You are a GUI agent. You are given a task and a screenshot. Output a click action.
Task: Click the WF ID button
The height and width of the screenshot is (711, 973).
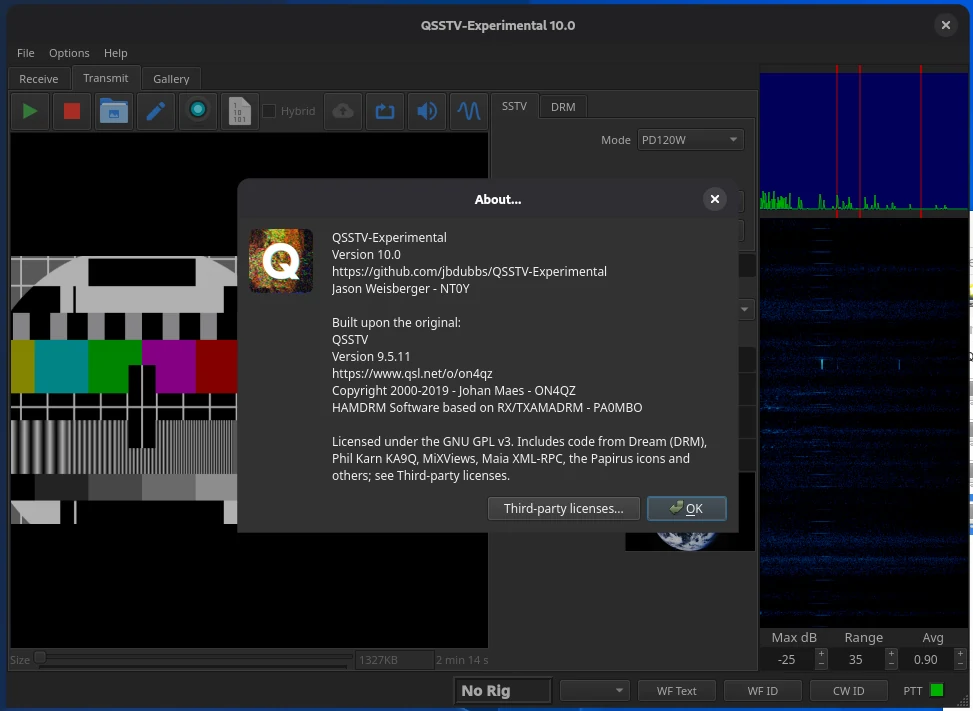[x=762, y=691]
